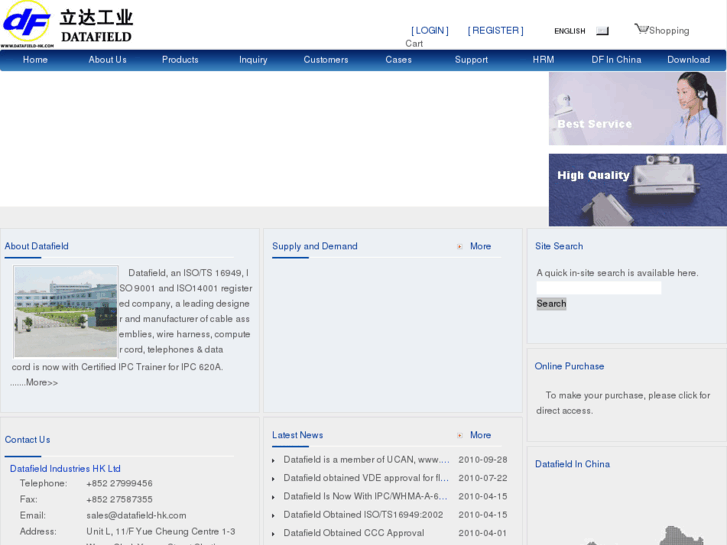The height and width of the screenshot is (545, 727).
Task: Click the red arrow icon beside Supply and Demand More
Action: (x=459, y=247)
